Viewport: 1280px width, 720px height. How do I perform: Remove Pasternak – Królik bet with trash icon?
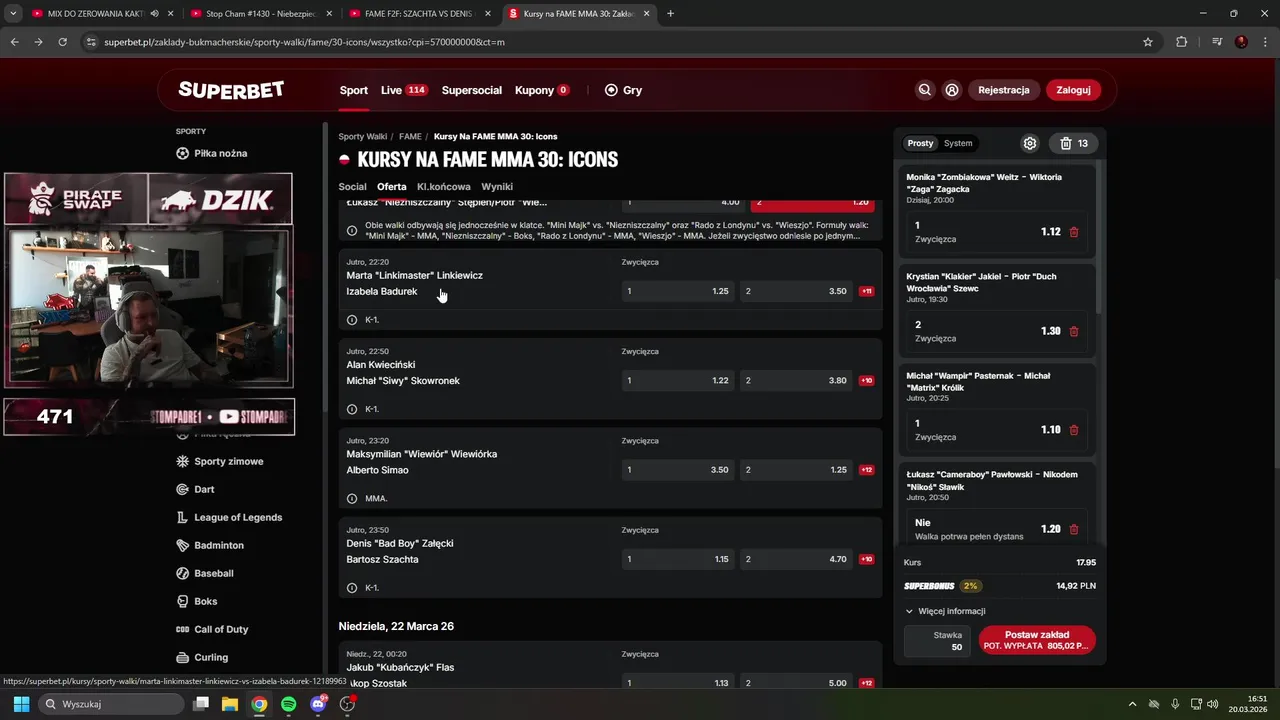[1074, 430]
